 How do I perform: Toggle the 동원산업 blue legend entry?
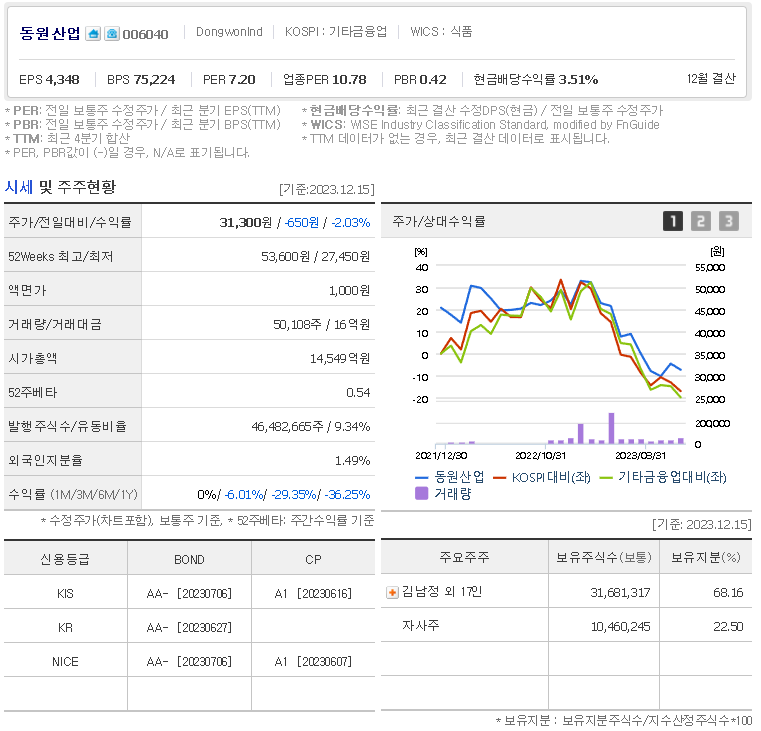450,477
